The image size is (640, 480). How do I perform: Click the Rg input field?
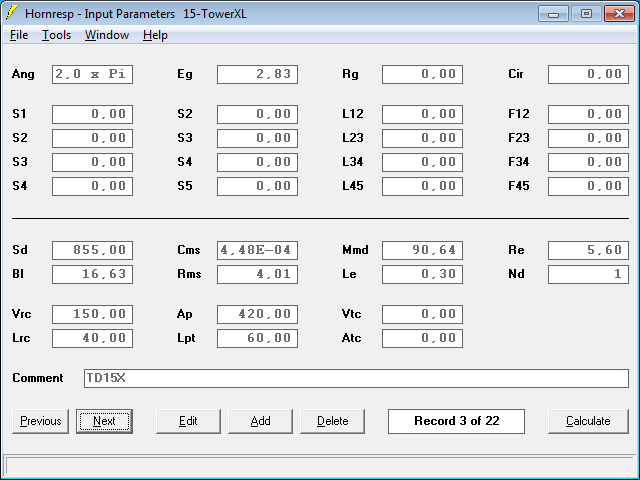point(422,74)
